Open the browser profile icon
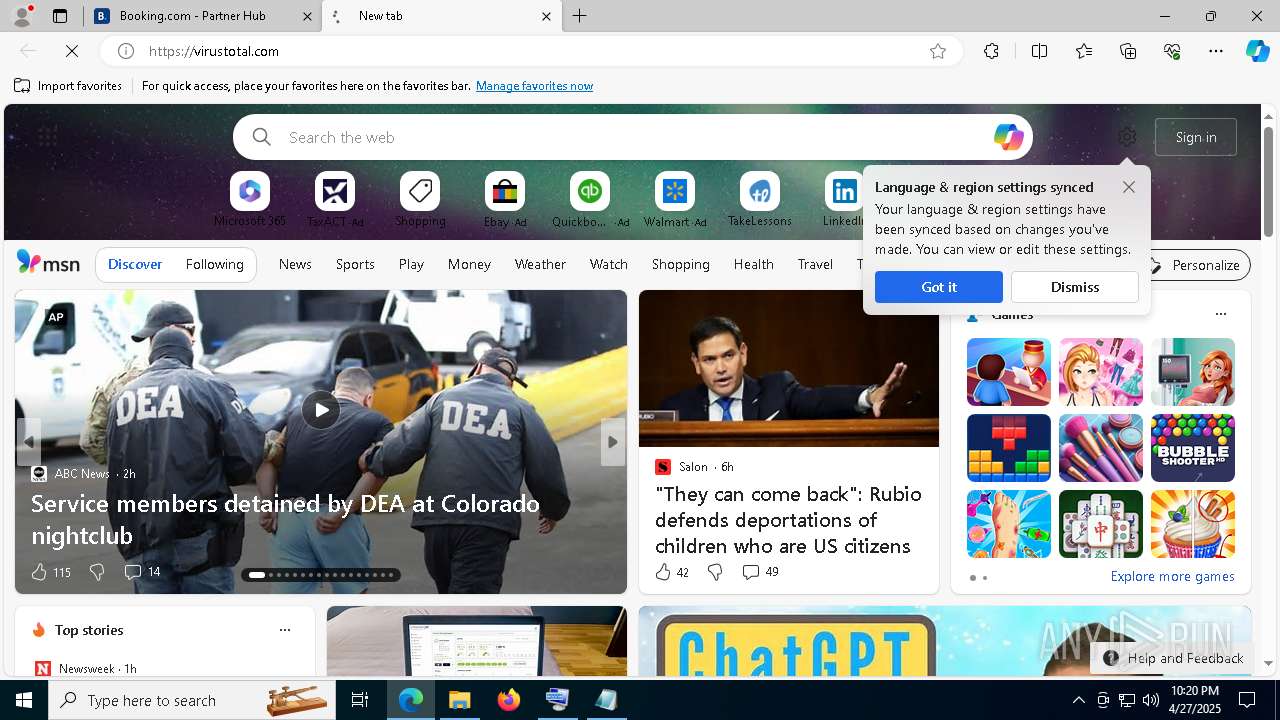This screenshot has width=1280, height=720. (21, 16)
